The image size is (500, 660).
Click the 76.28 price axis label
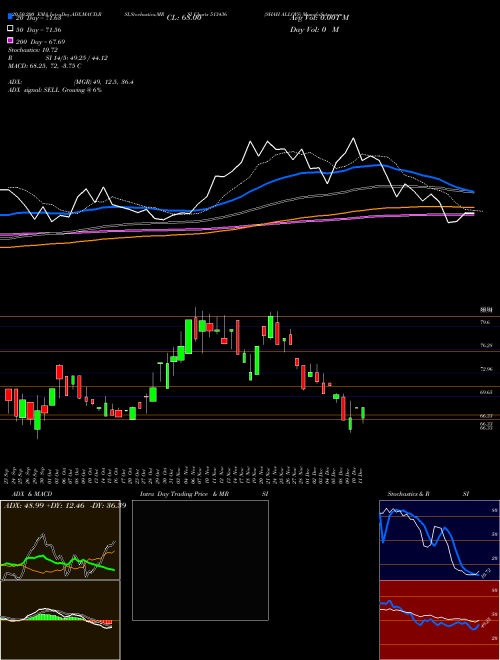pos(486,346)
